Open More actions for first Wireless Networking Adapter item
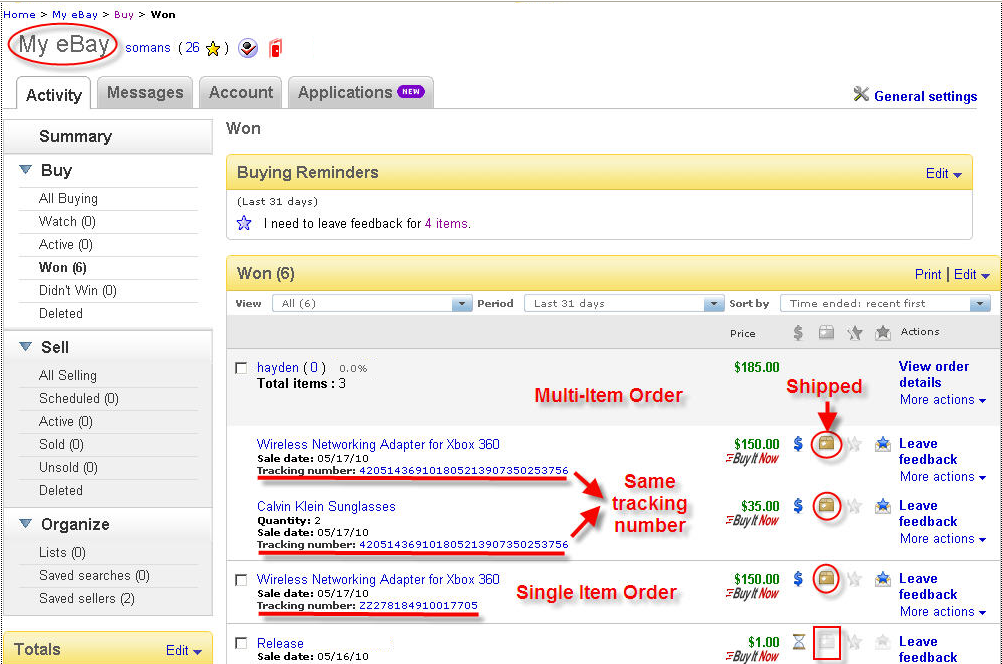 pyautogui.click(x=943, y=477)
